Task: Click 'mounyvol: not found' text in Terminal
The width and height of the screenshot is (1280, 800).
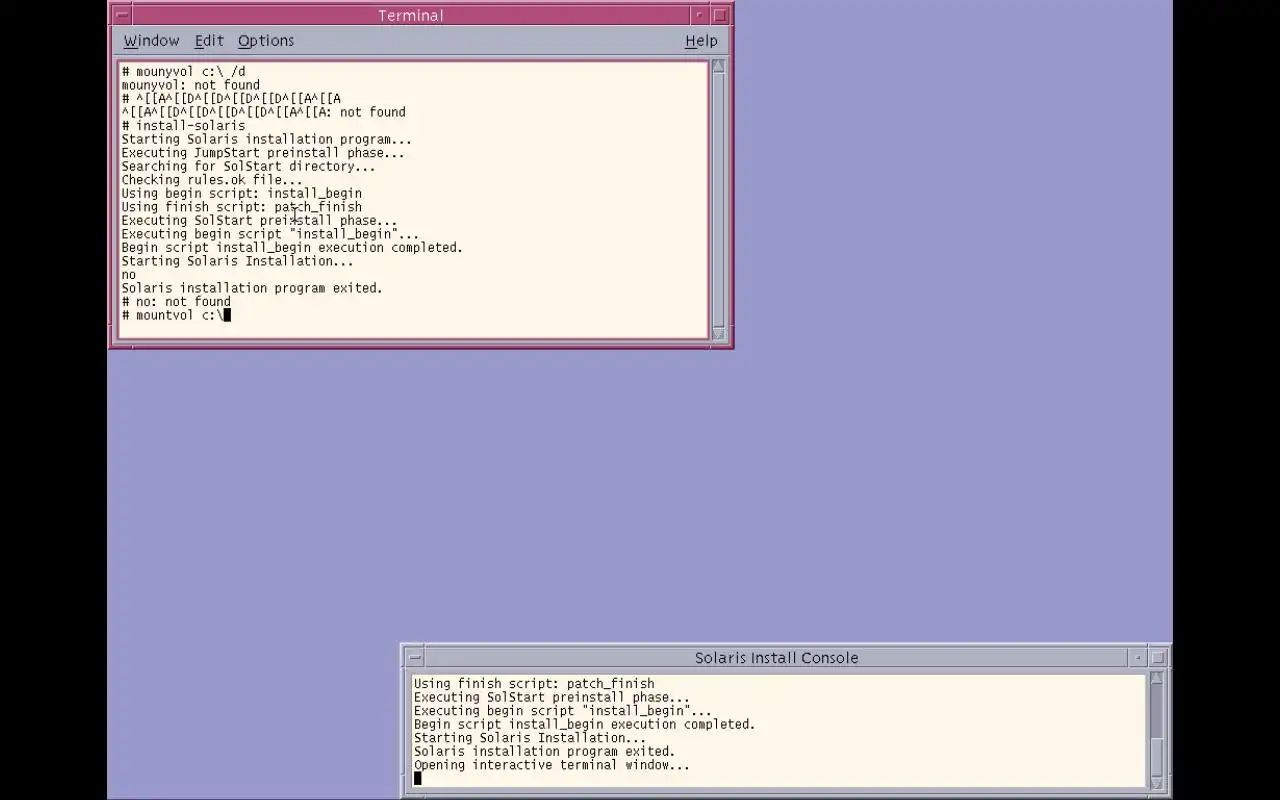Action: point(190,86)
